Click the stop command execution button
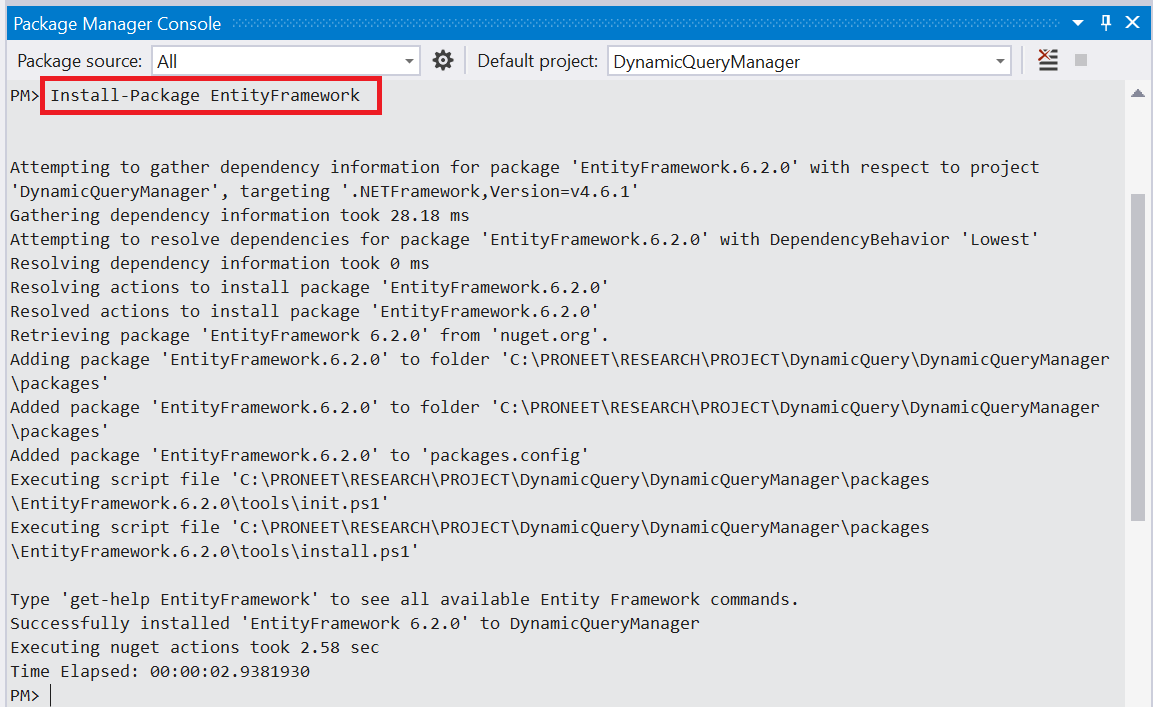Screen dimensions: 1153x707 click(1081, 60)
